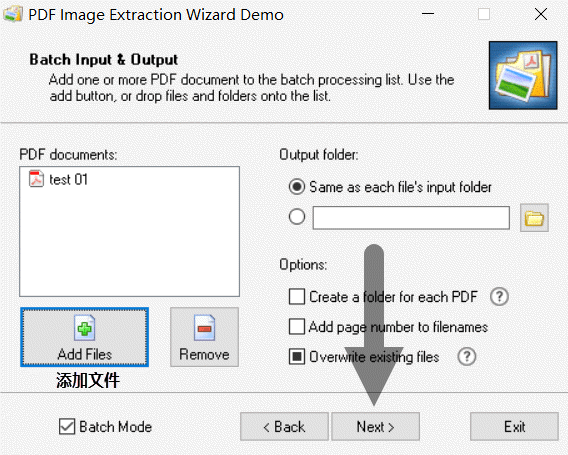Click the output folder path field
This screenshot has width=568, height=455.
pos(411,218)
